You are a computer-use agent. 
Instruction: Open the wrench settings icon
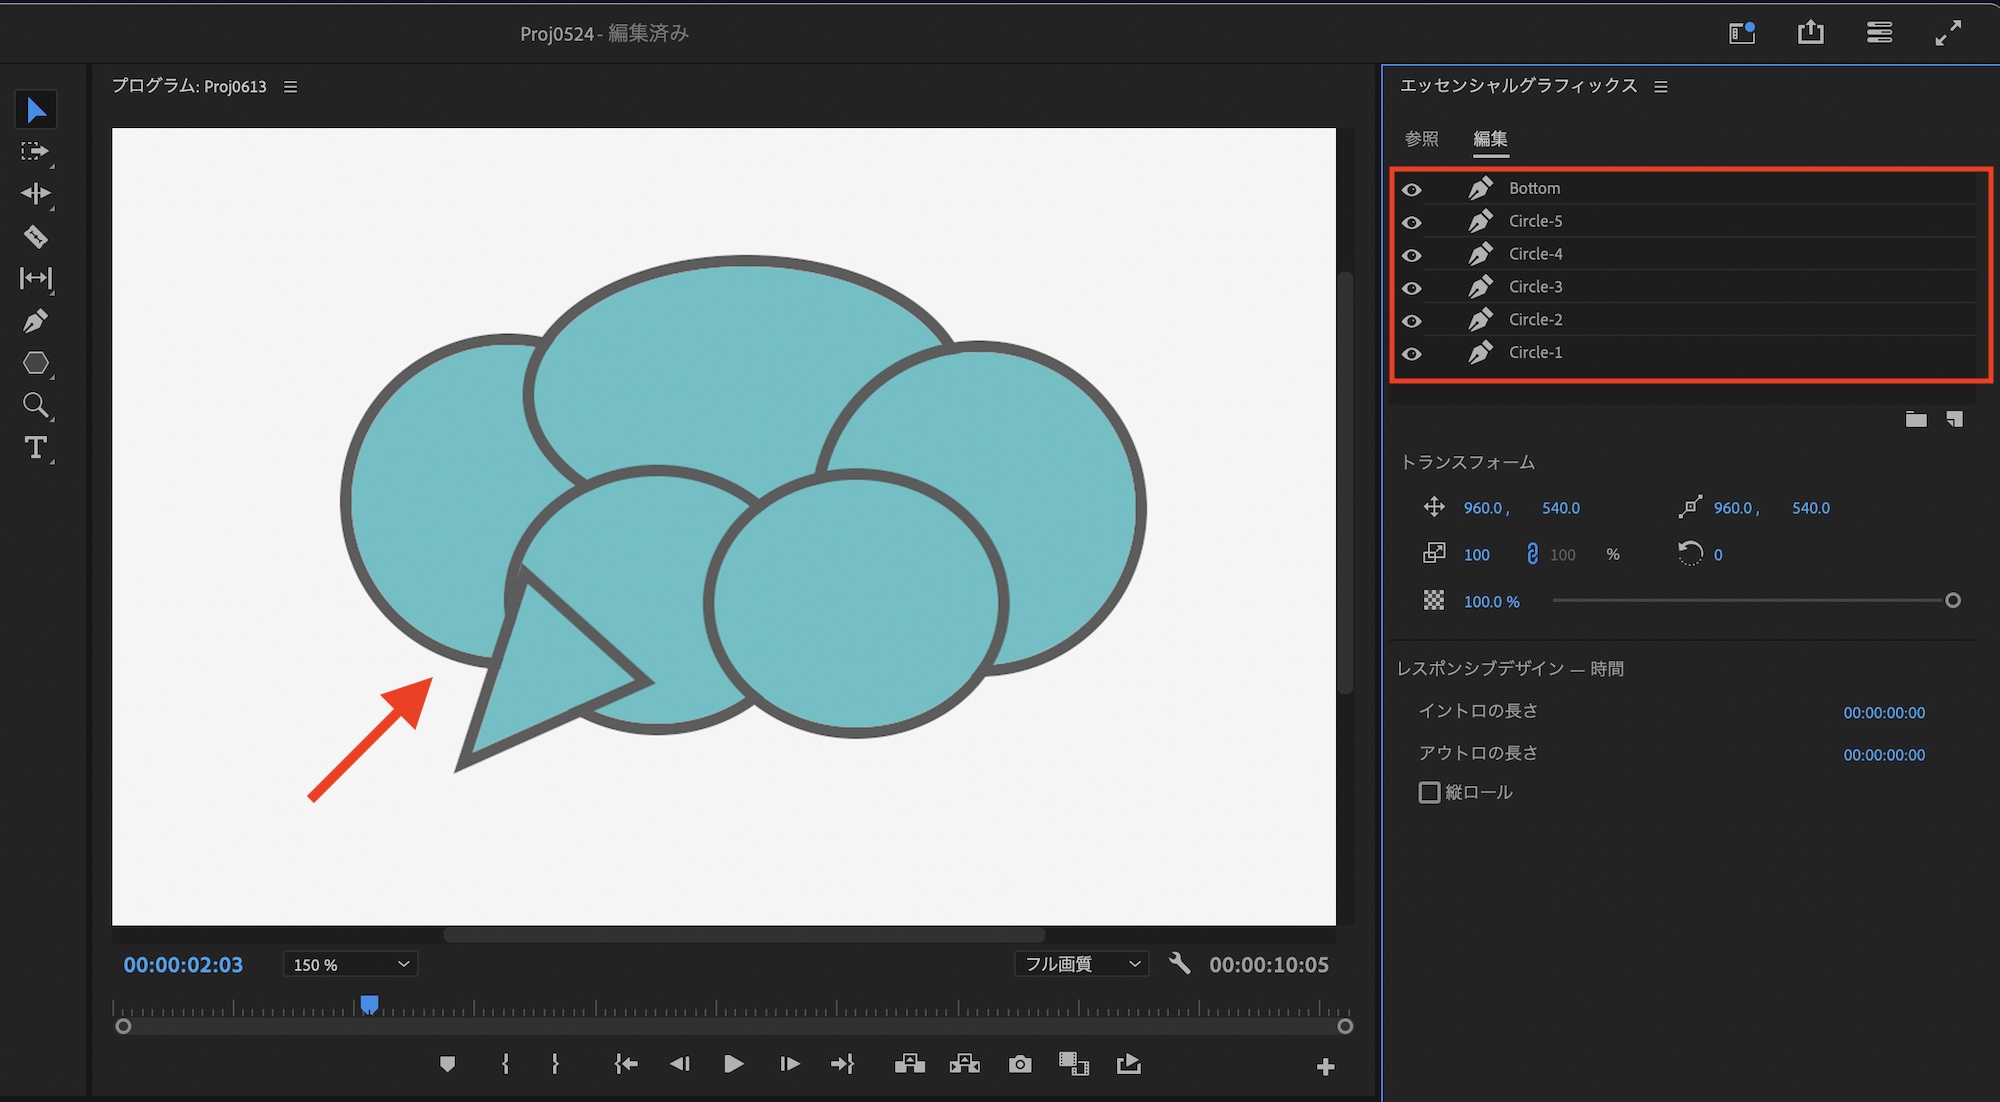click(1179, 964)
